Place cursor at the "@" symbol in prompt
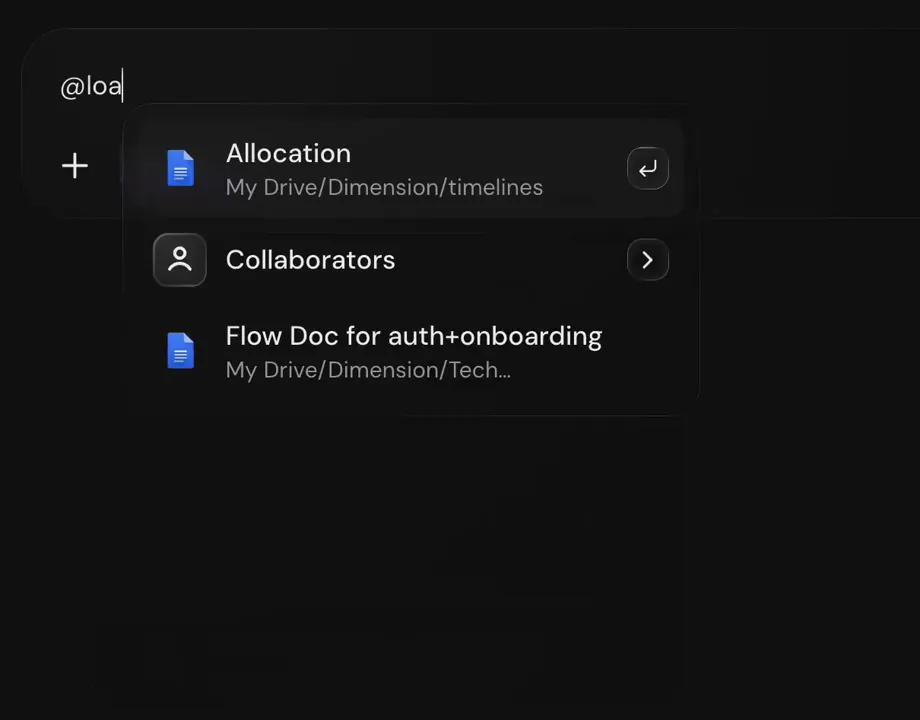Image resolution: width=920 pixels, height=720 pixels. click(72, 87)
